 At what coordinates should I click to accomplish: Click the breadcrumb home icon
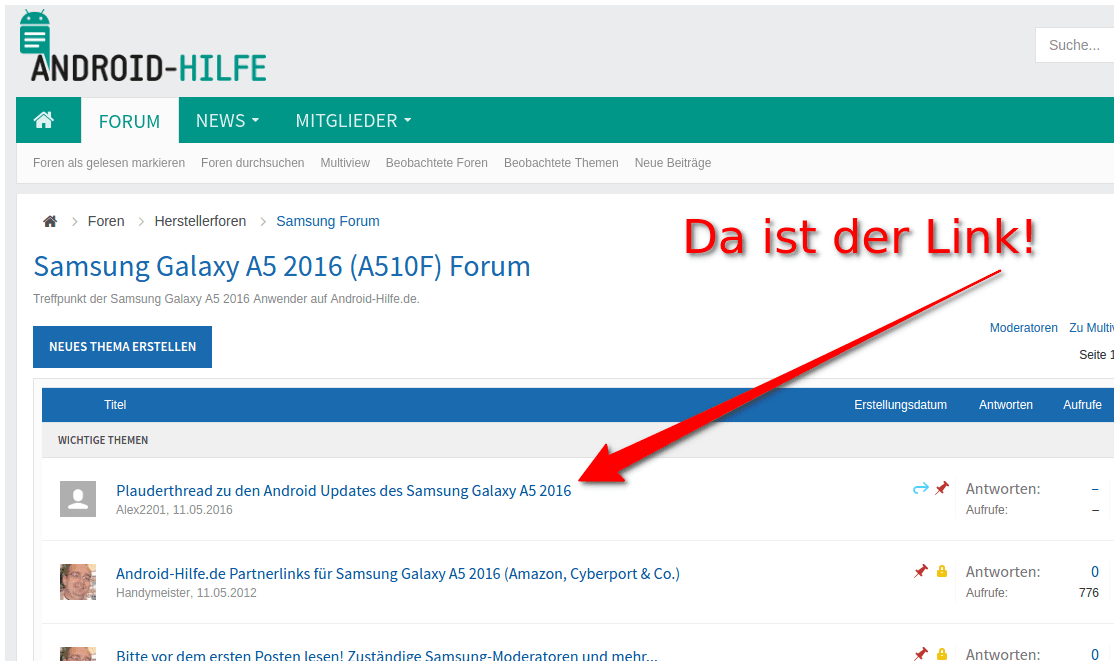(50, 221)
